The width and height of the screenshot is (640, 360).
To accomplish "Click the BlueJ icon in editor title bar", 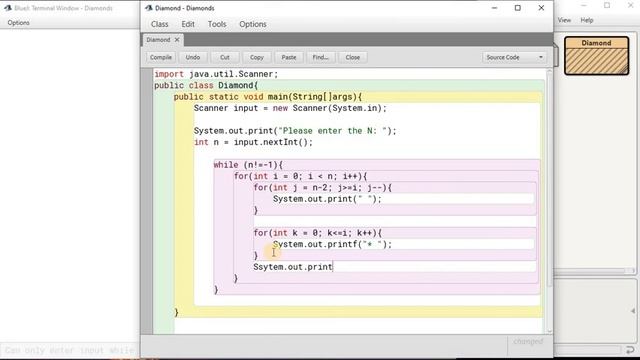I will (149, 8).
